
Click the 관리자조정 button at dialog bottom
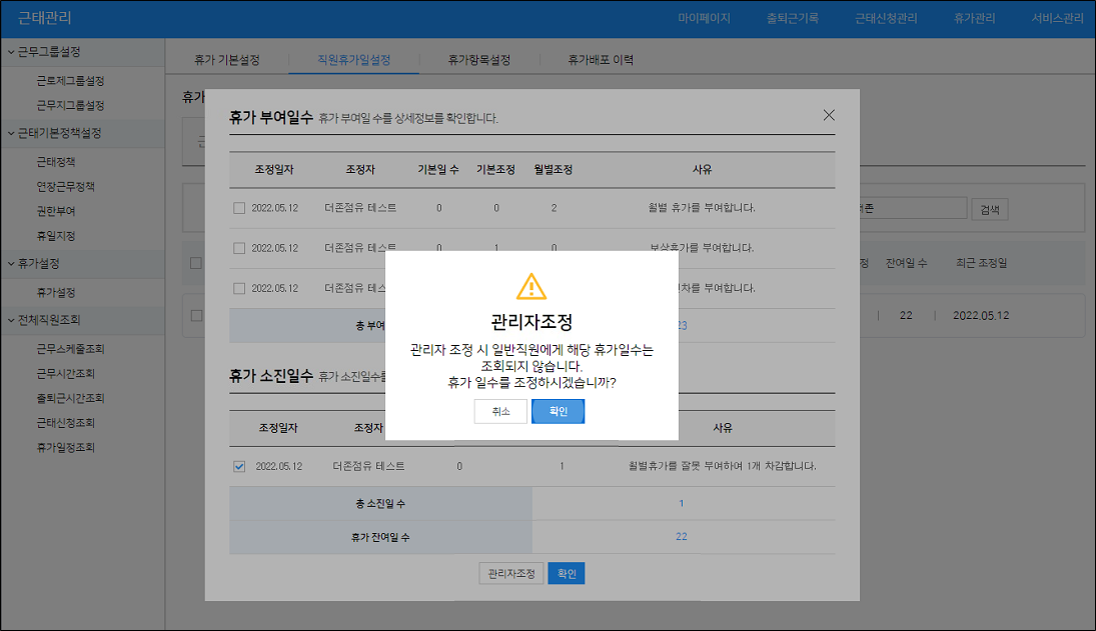pos(511,574)
